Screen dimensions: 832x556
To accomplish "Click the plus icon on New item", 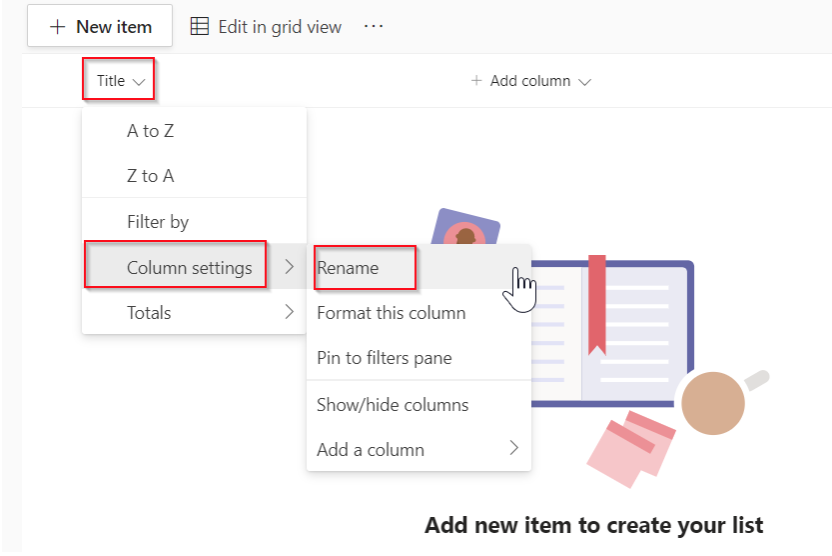I will tap(57, 27).
